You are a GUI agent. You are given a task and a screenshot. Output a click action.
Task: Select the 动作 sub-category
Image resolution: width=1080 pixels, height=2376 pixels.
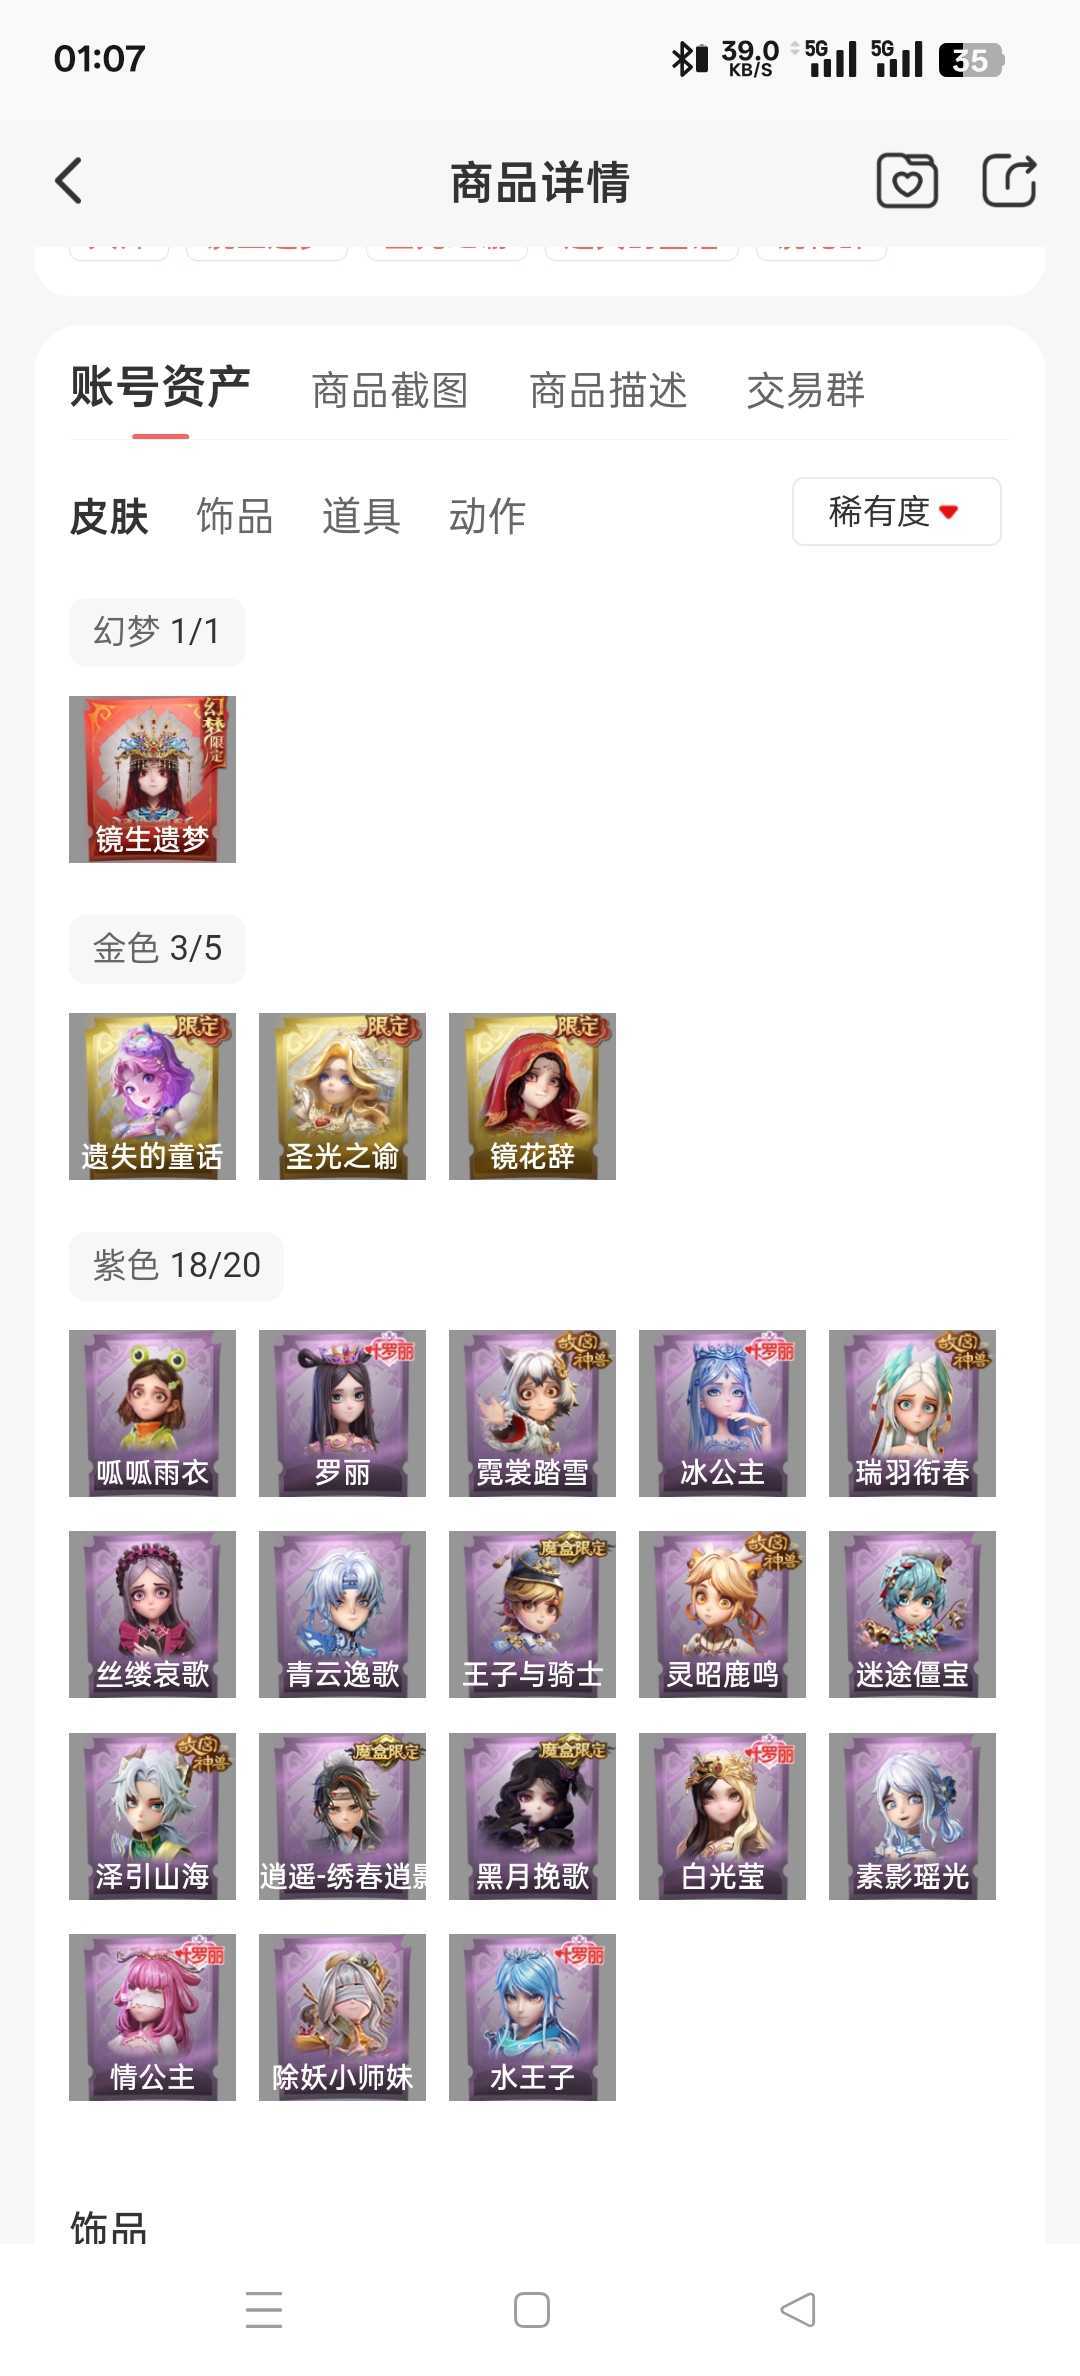[x=487, y=516]
